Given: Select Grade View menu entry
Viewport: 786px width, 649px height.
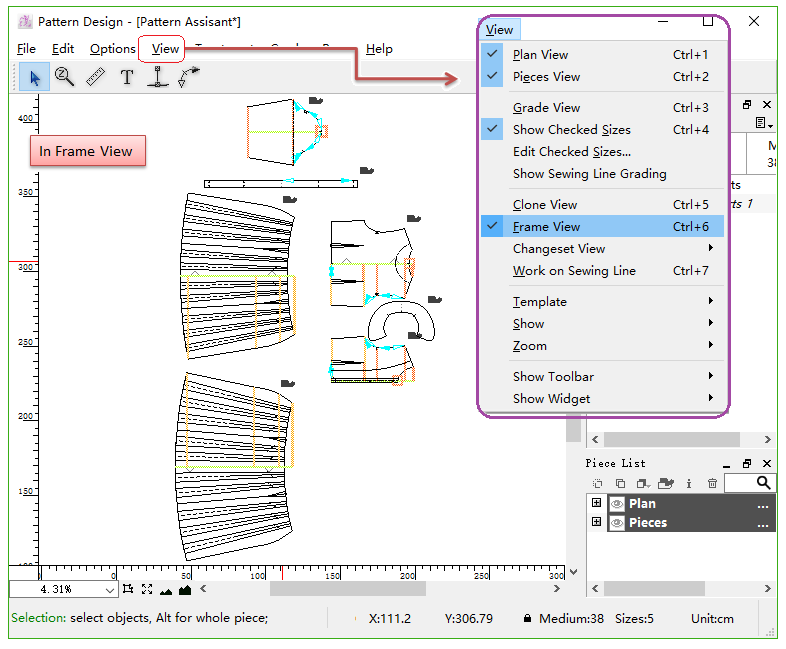Looking at the screenshot, I should pos(546,108).
